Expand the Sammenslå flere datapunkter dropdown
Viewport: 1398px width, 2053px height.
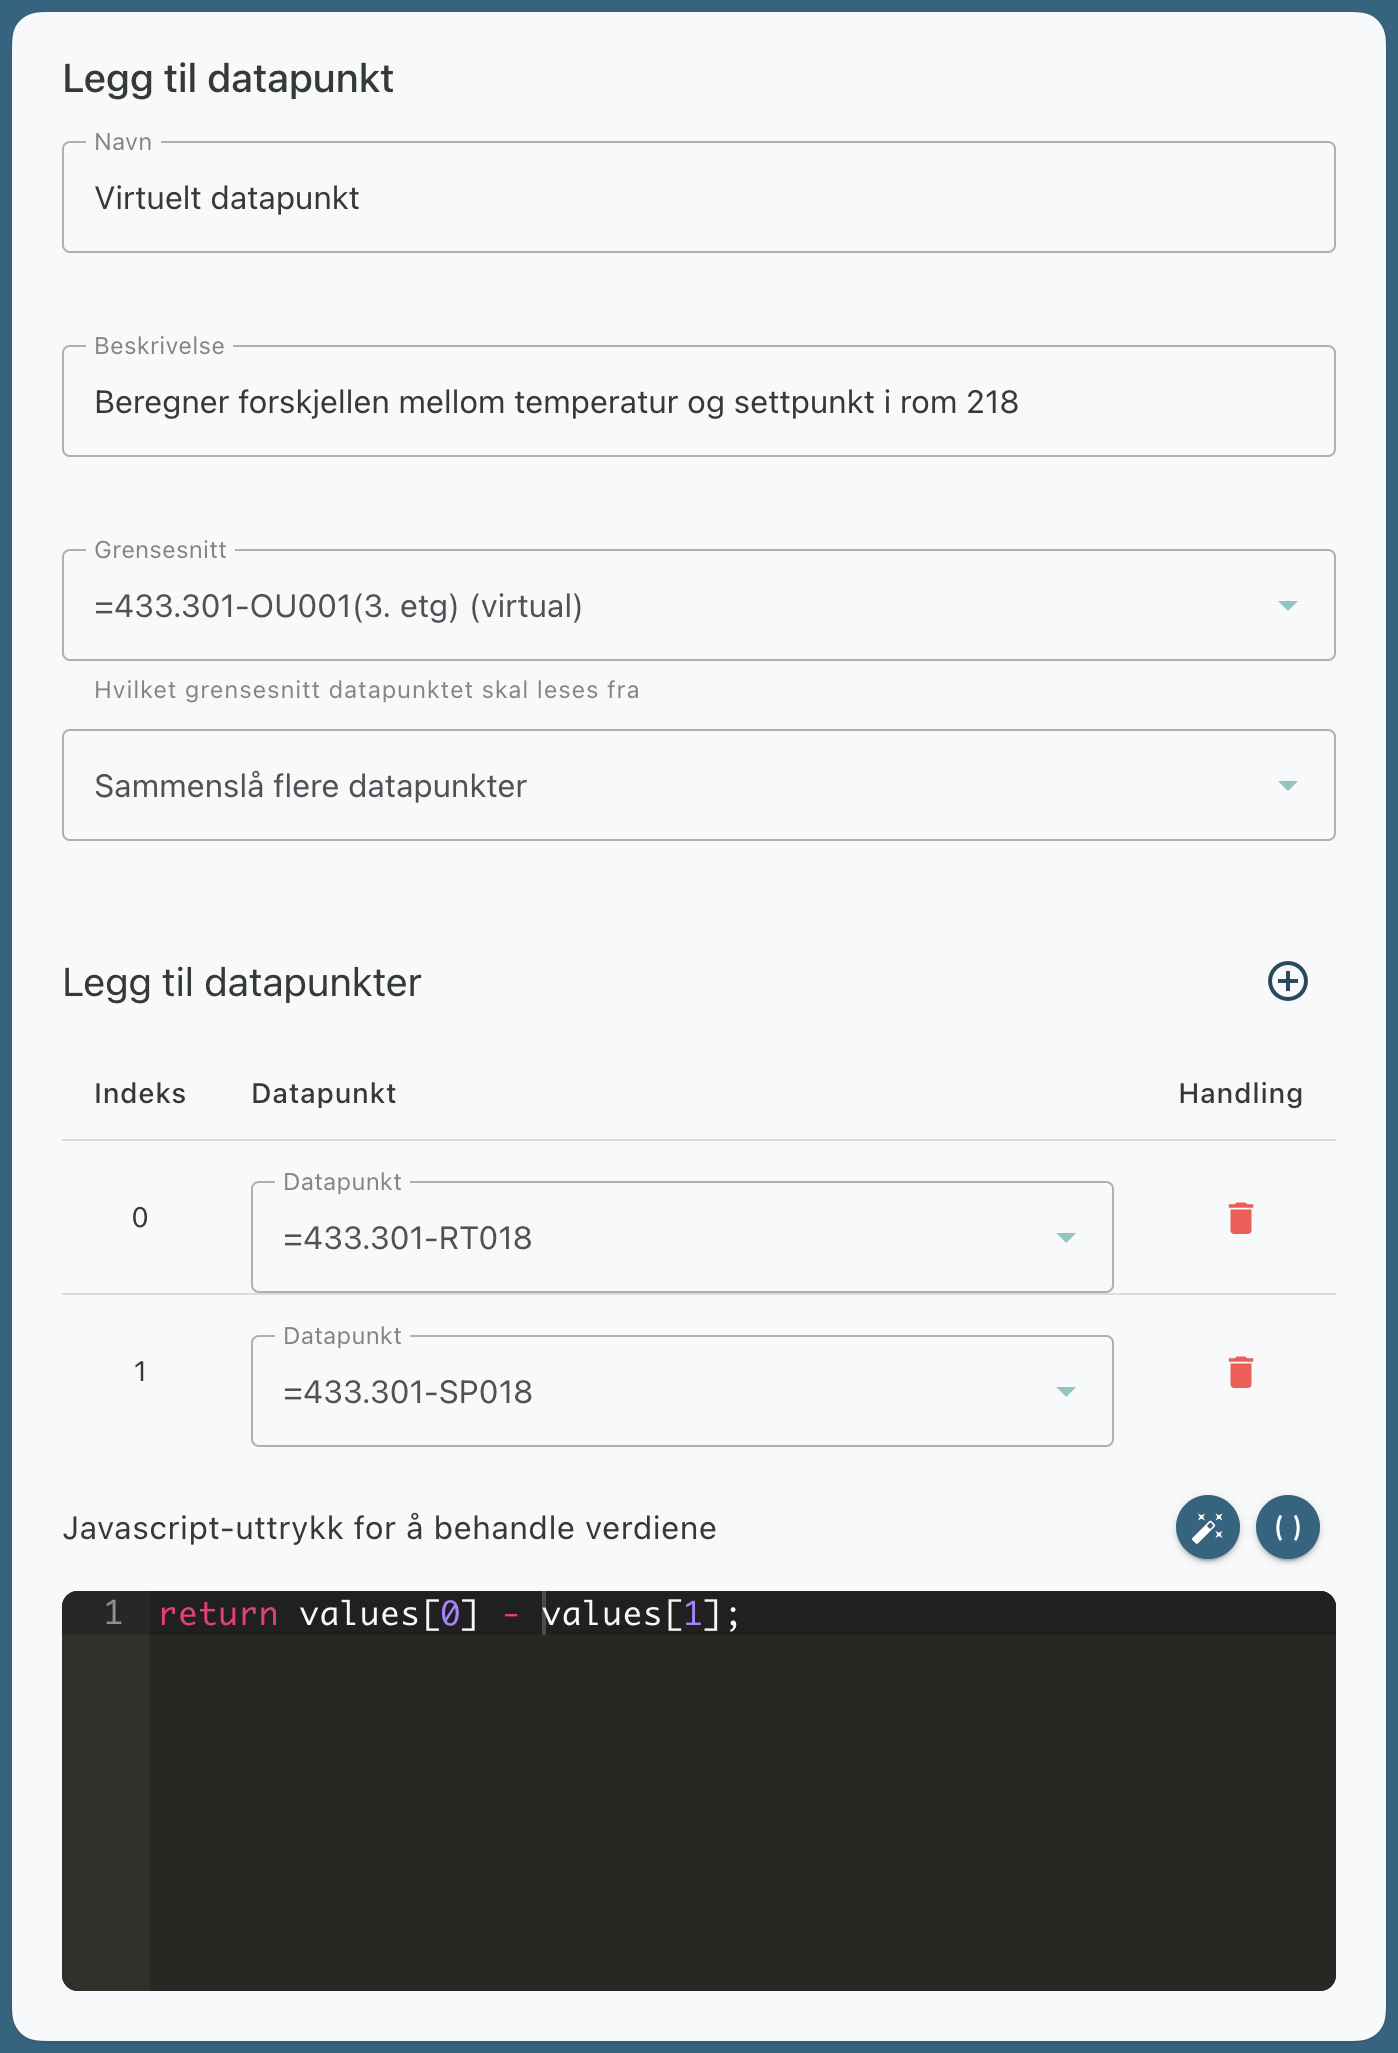point(698,786)
